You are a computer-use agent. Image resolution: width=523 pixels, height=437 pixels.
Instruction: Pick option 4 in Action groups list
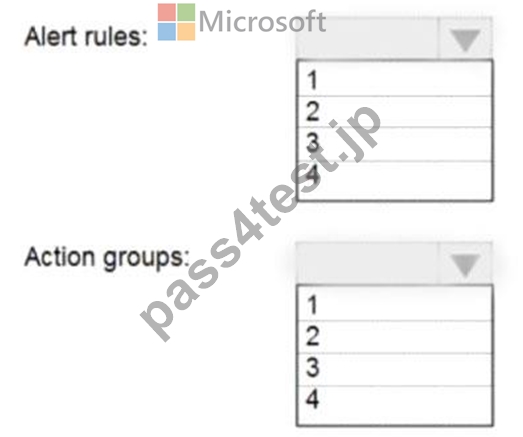pyautogui.click(x=395, y=405)
